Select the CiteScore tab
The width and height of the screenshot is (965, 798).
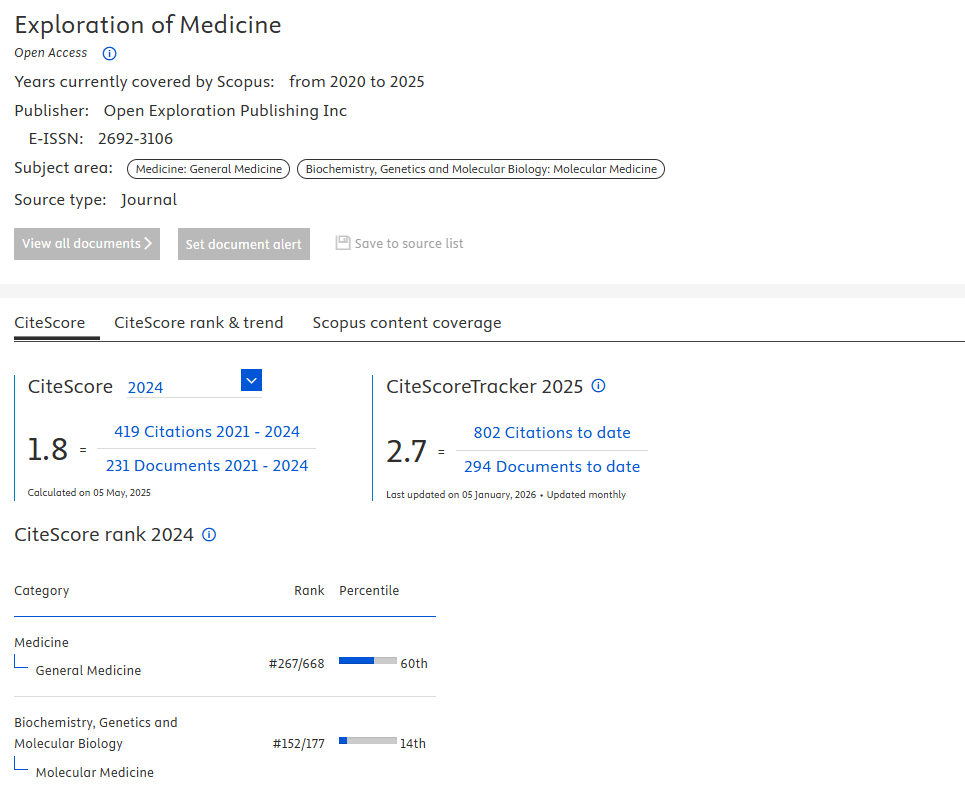(x=49, y=323)
